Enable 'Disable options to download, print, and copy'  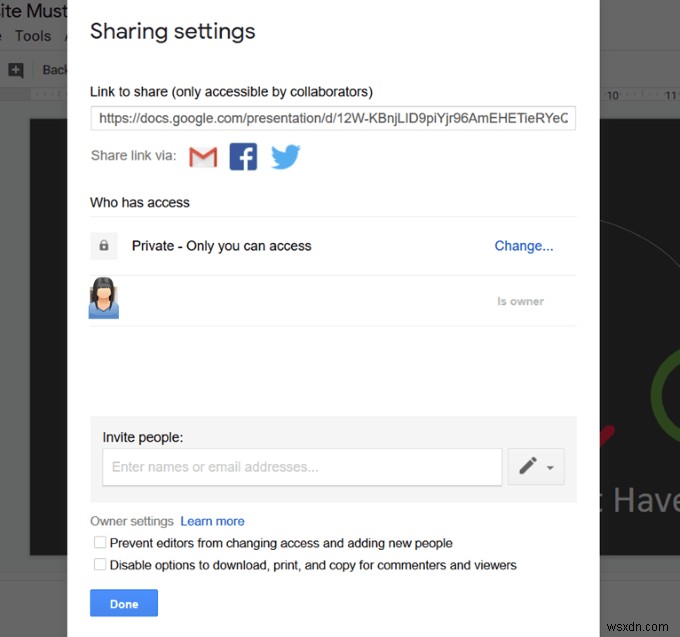100,565
